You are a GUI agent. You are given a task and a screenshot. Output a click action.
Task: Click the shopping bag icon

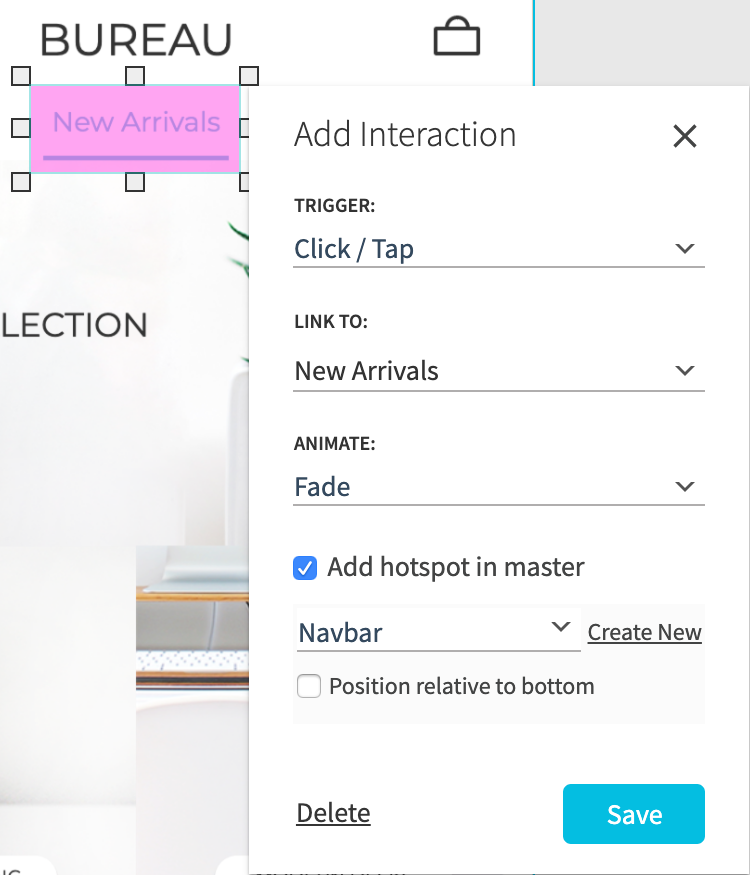click(x=457, y=37)
